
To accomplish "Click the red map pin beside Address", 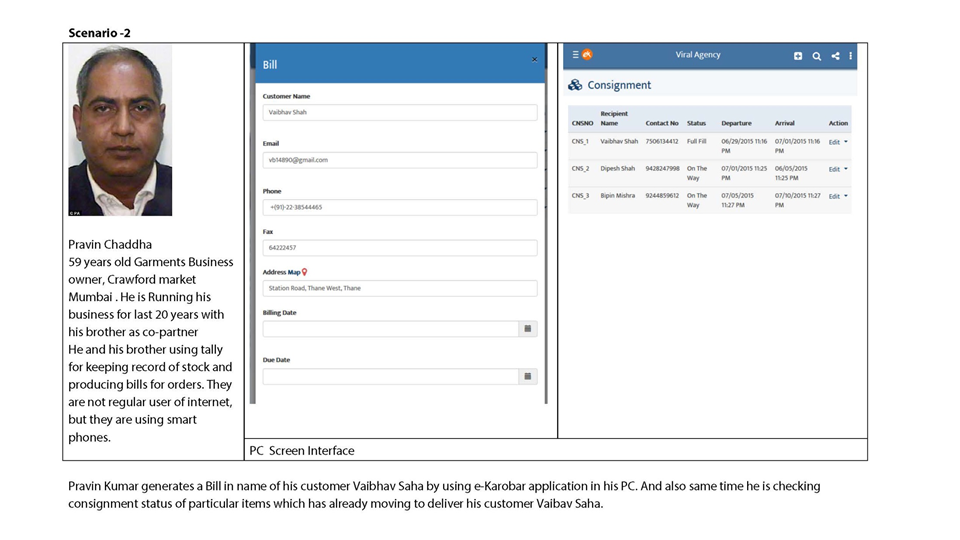I will coord(305,271).
